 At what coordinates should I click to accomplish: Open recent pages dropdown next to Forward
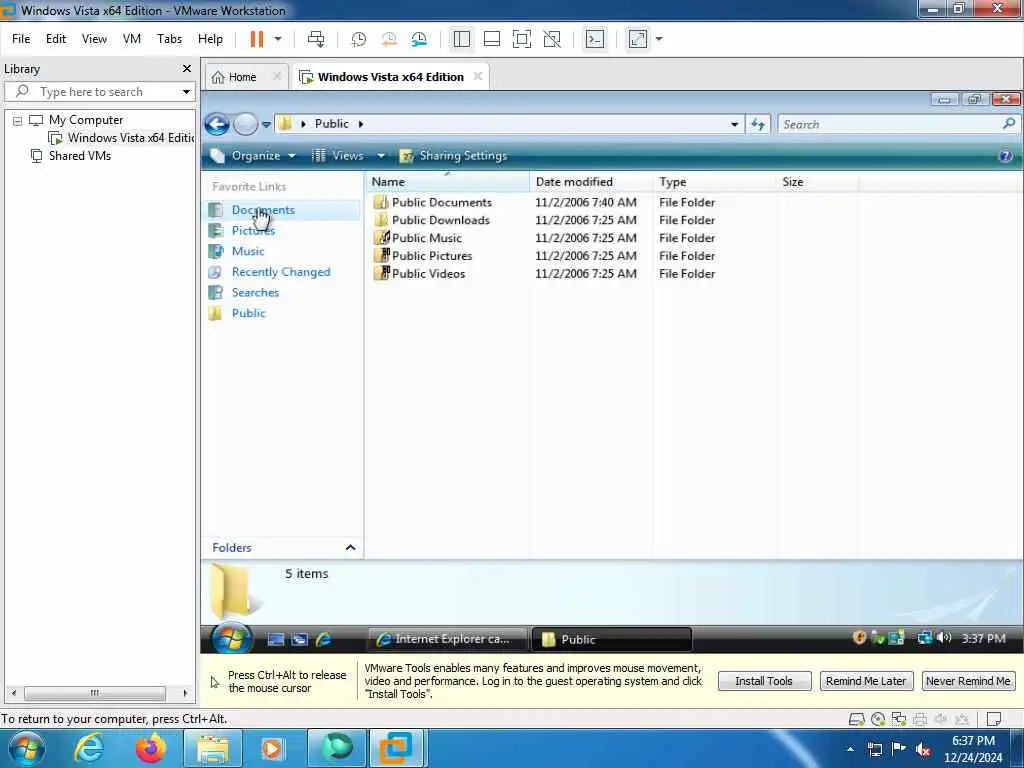point(266,124)
